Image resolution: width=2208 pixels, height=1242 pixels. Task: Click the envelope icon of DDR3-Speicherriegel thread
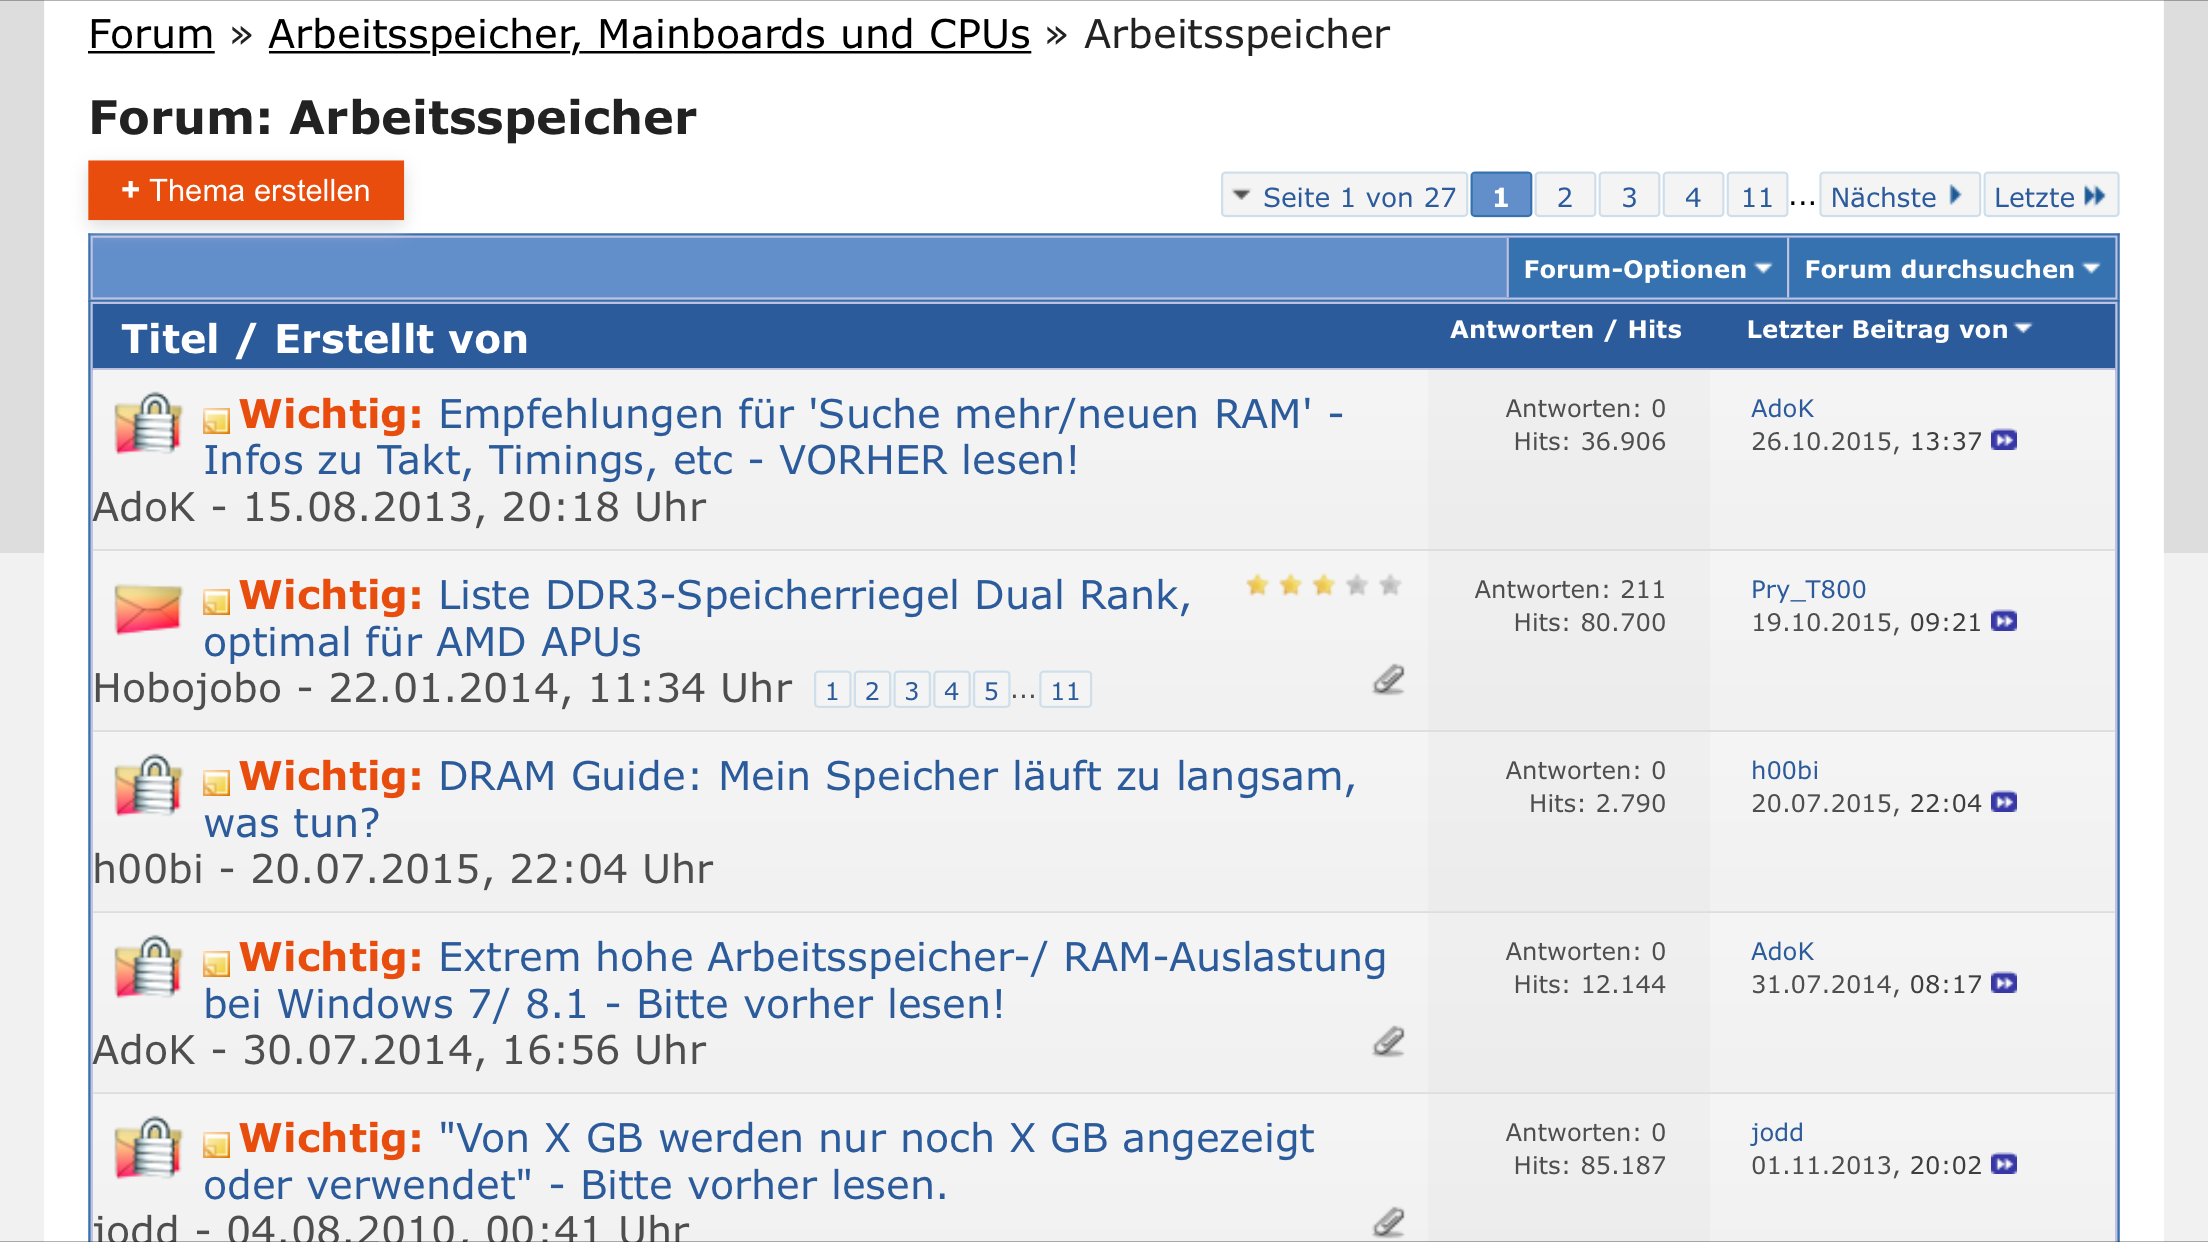[x=148, y=607]
